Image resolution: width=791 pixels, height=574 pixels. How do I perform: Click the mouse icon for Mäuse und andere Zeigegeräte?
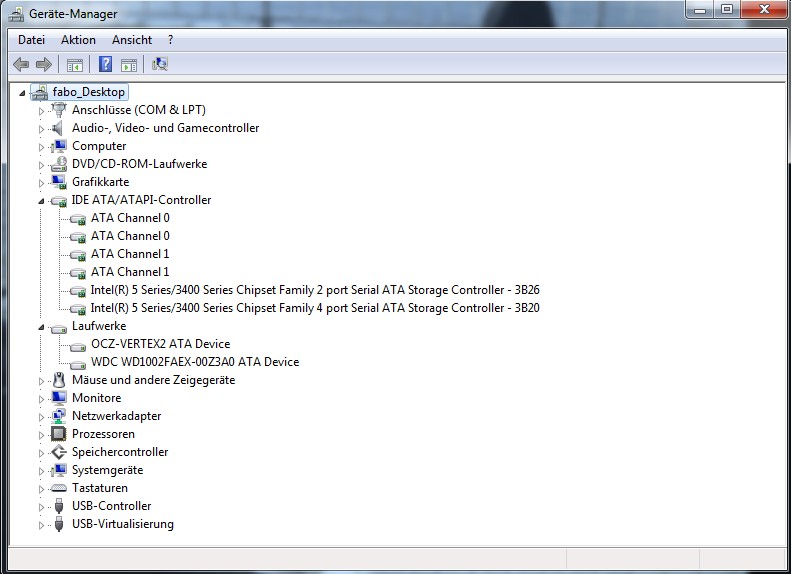(59, 380)
